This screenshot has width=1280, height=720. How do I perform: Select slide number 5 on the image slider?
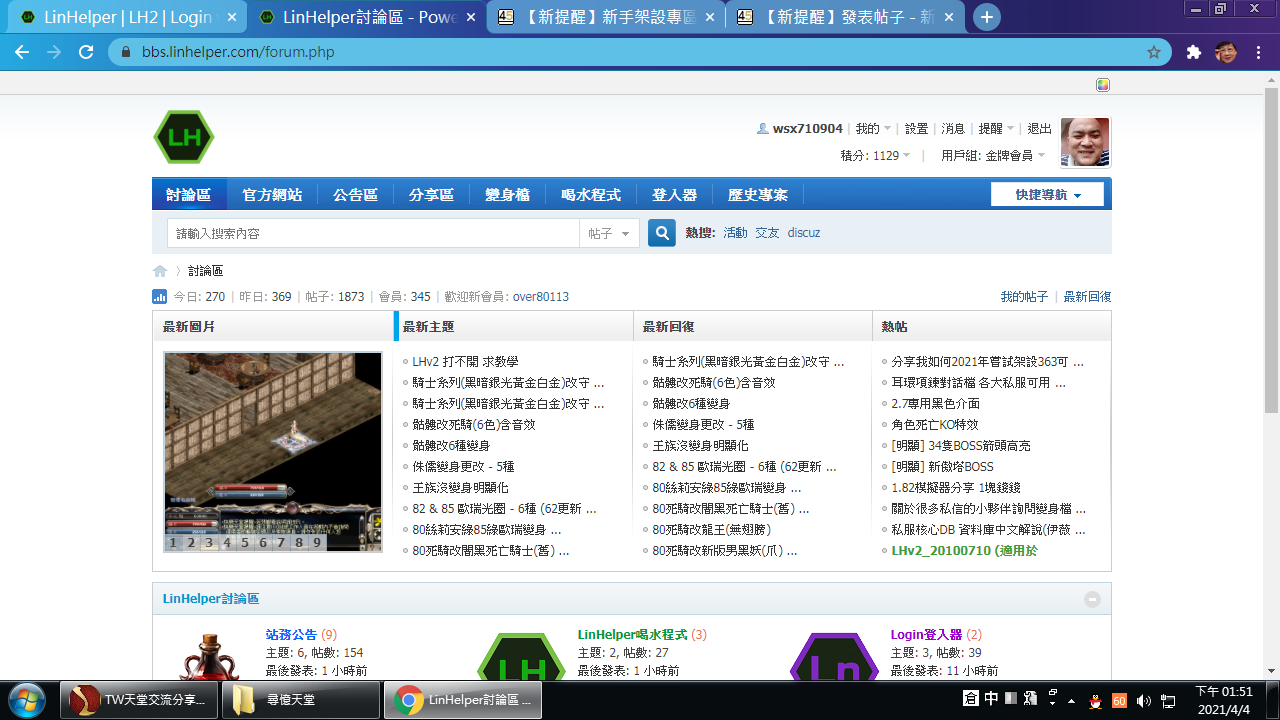point(244,543)
